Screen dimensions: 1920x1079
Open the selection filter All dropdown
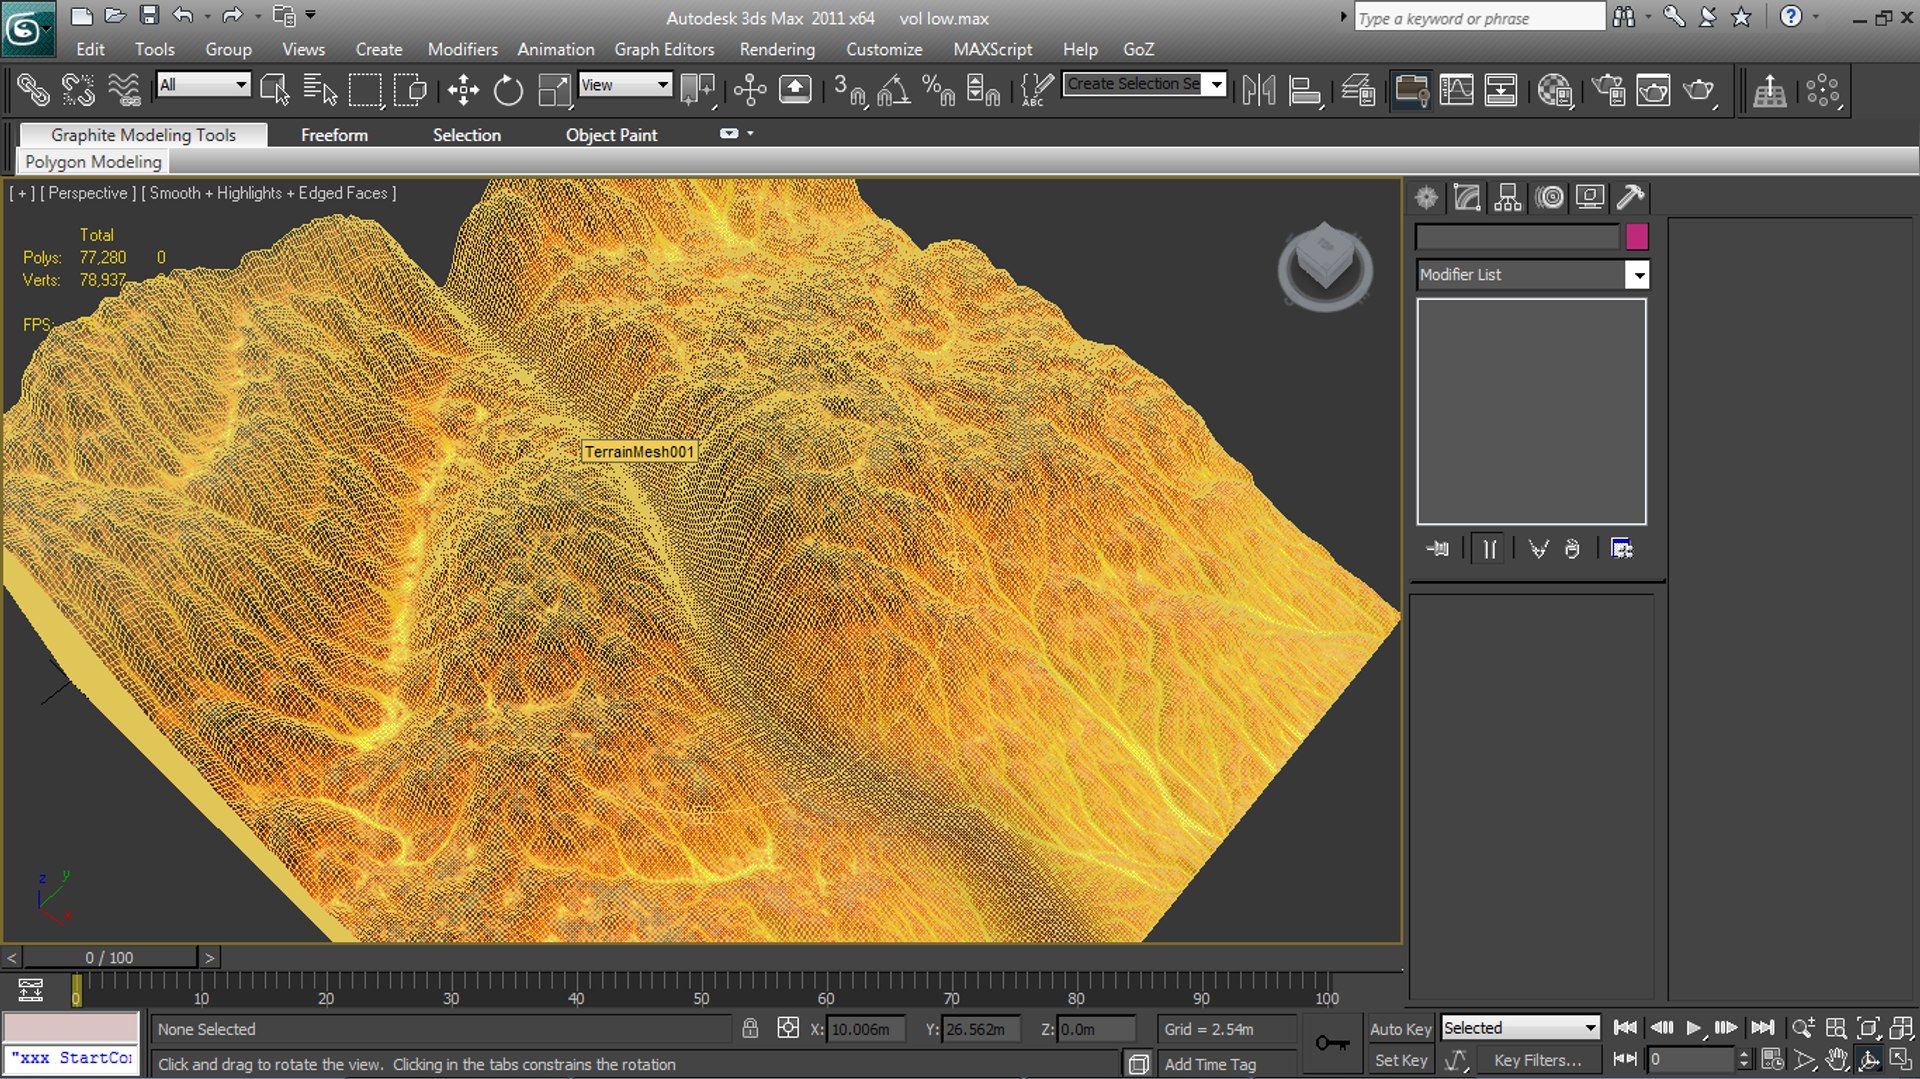[203, 85]
